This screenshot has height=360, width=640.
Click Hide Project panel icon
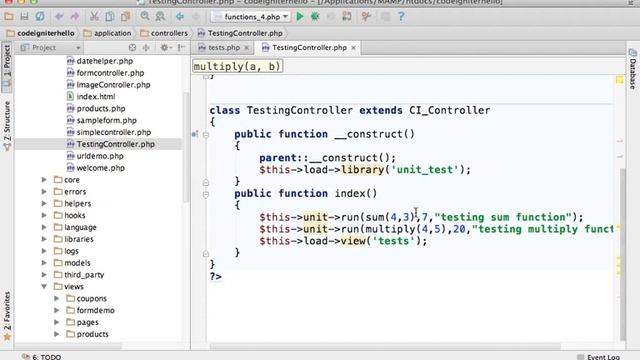181,48
